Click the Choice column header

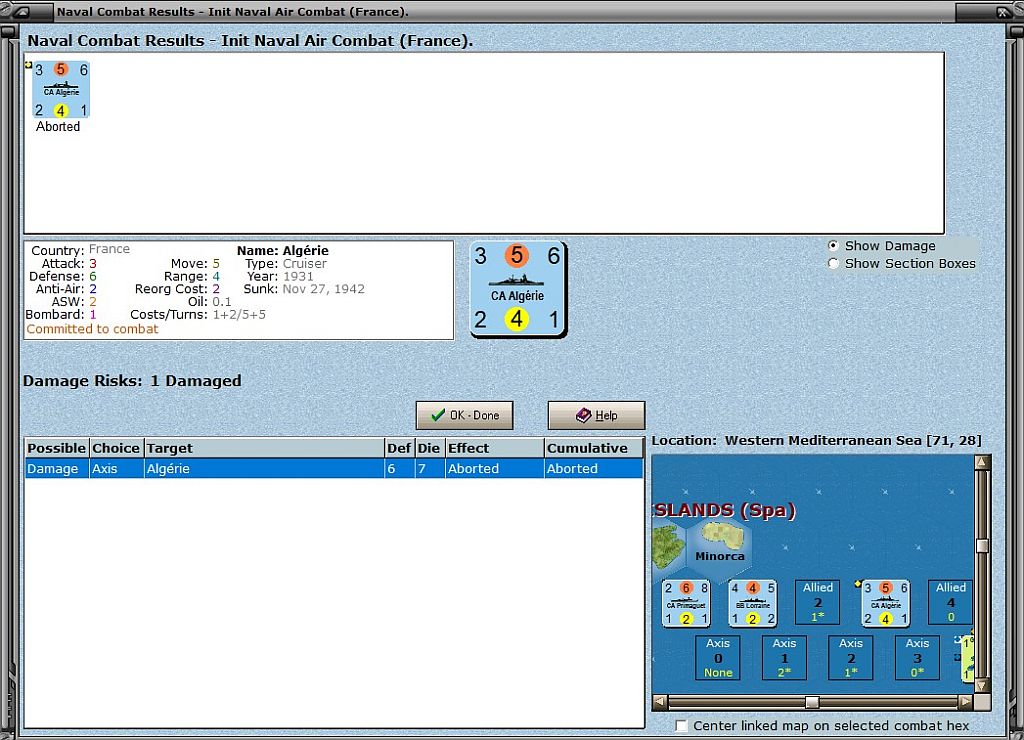click(x=116, y=448)
